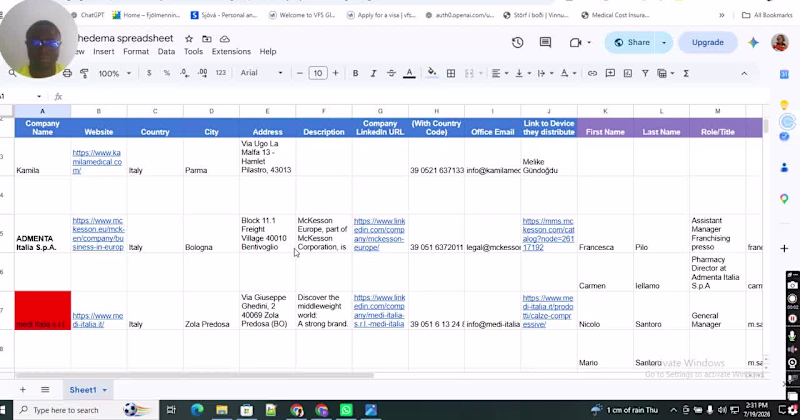Open the mckesson-europe LinkedIn link

pos(379,234)
